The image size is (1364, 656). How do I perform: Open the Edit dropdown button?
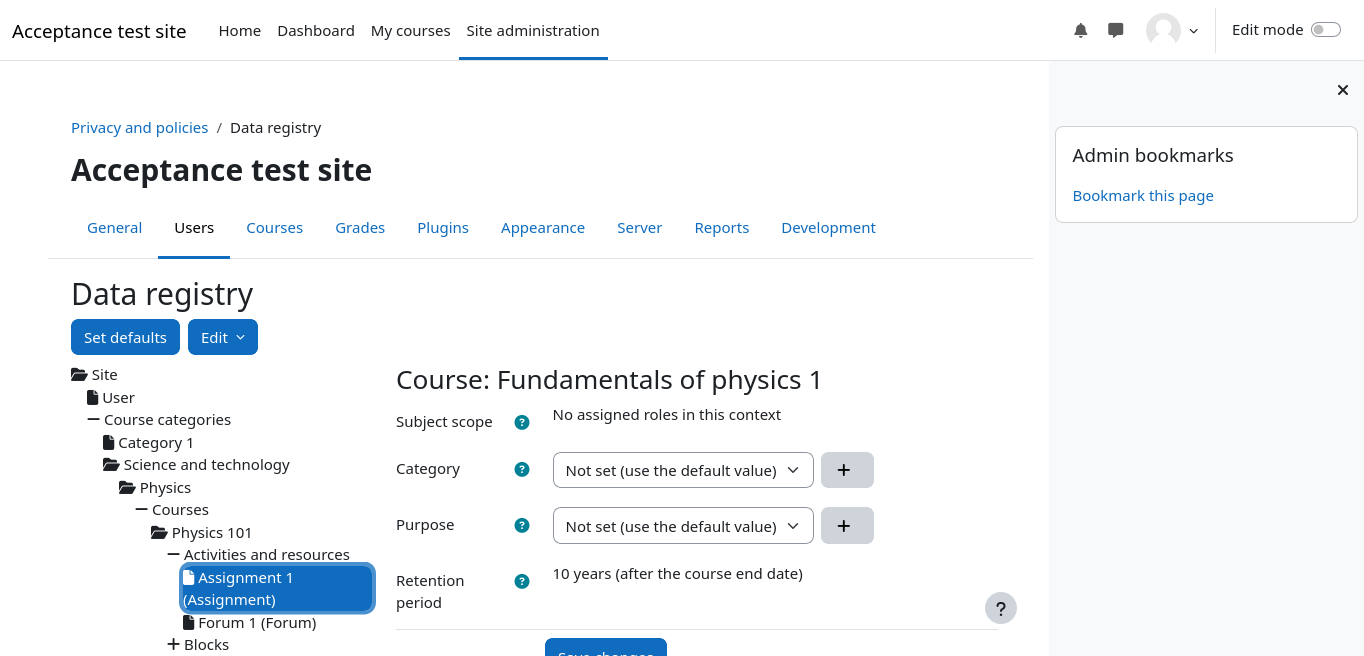point(222,337)
